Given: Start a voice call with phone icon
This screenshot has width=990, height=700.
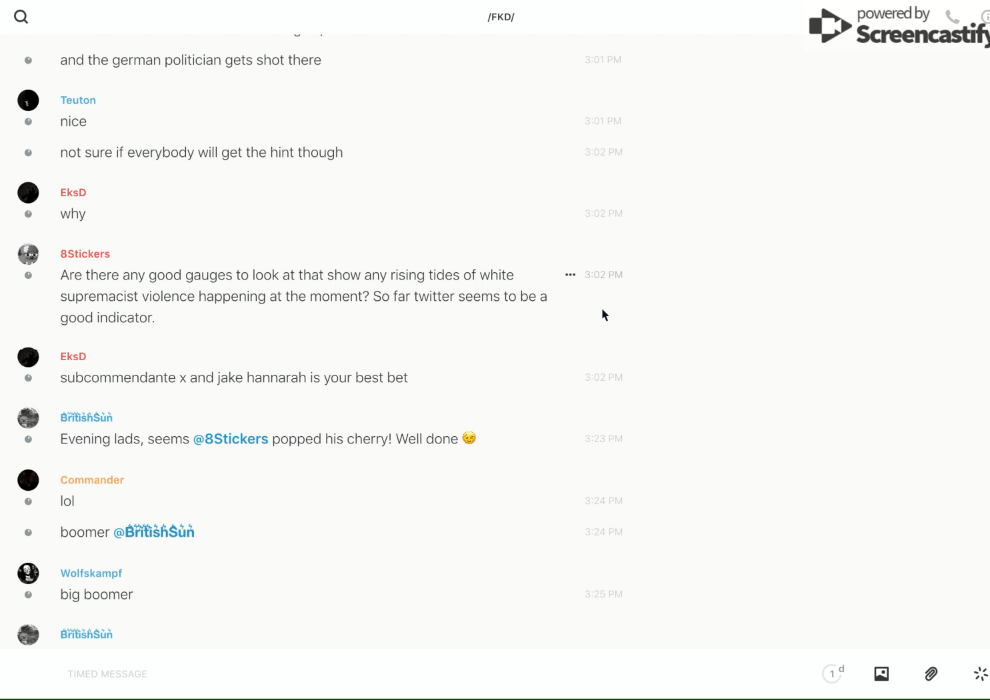Looking at the screenshot, I should 952,17.
